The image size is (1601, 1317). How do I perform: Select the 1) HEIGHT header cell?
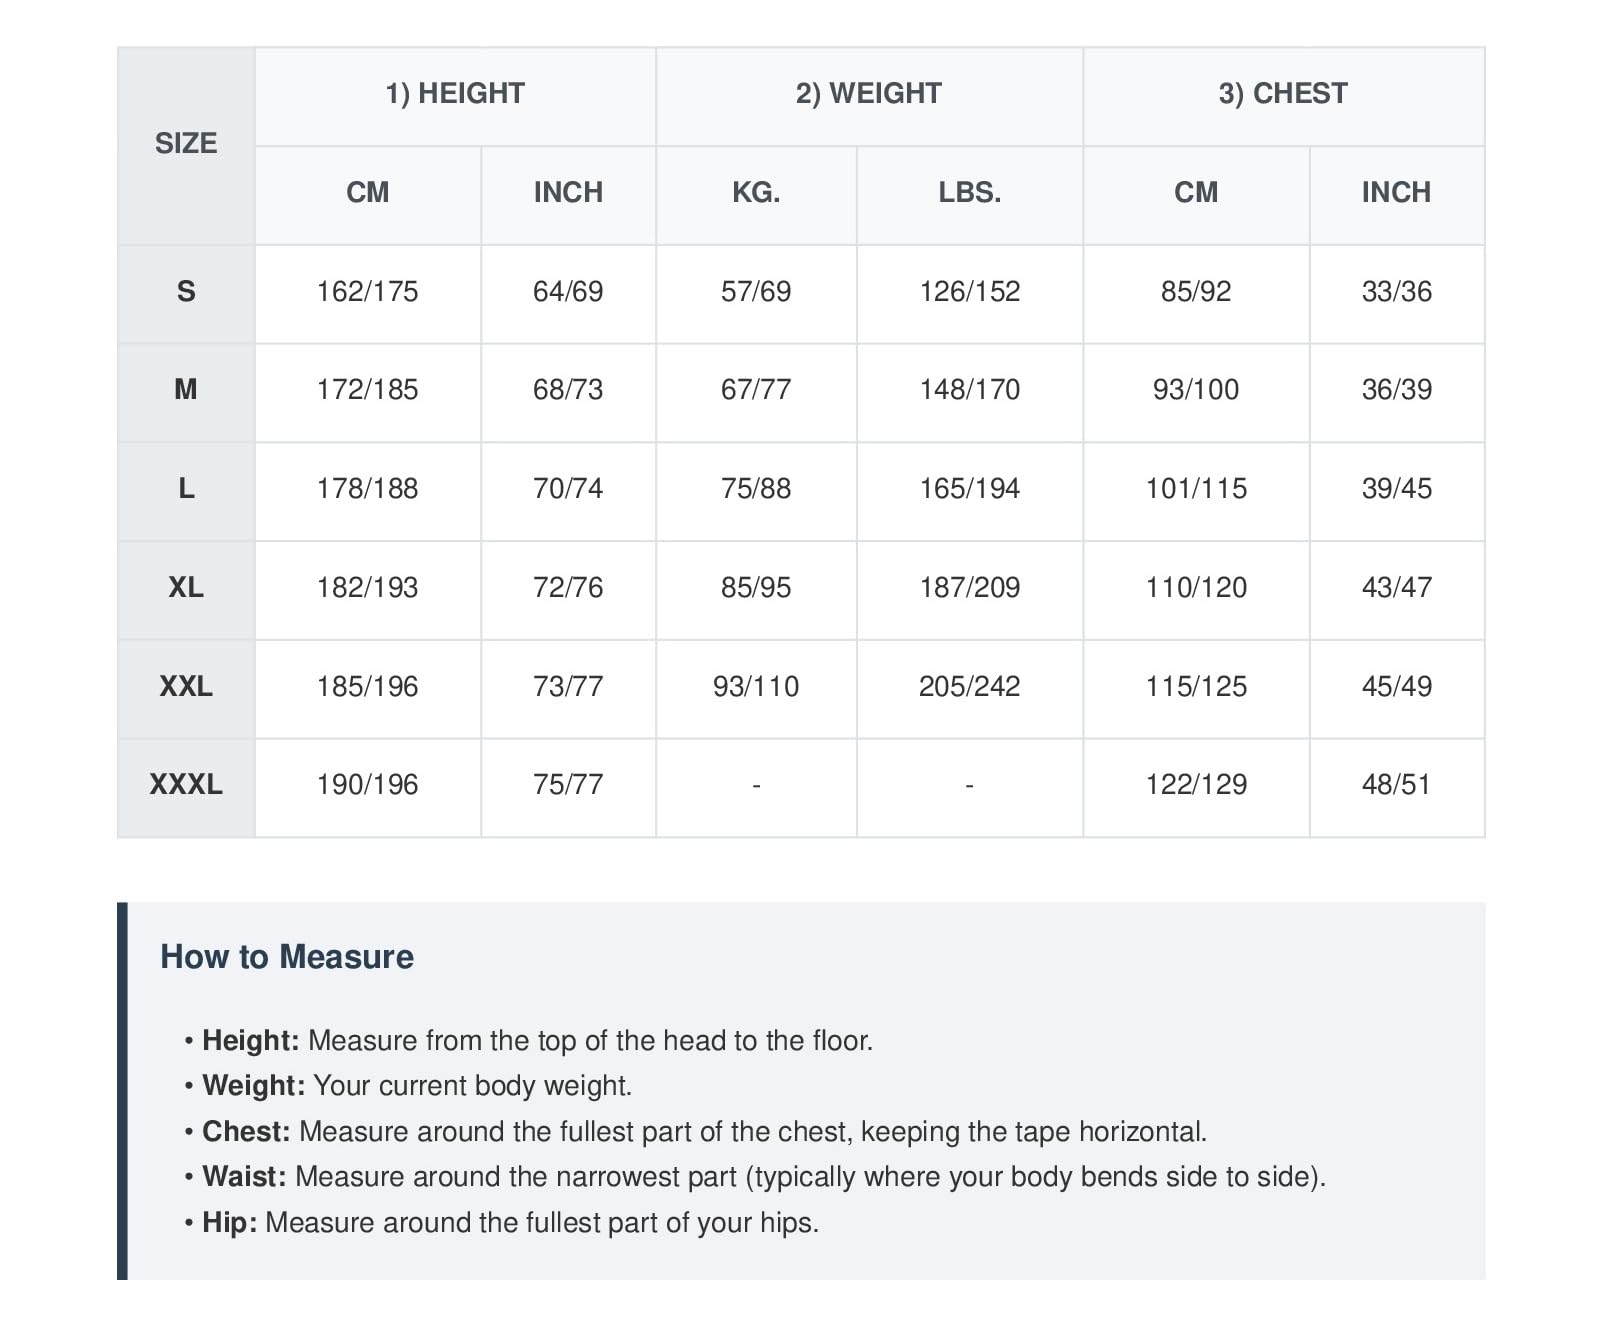455,96
